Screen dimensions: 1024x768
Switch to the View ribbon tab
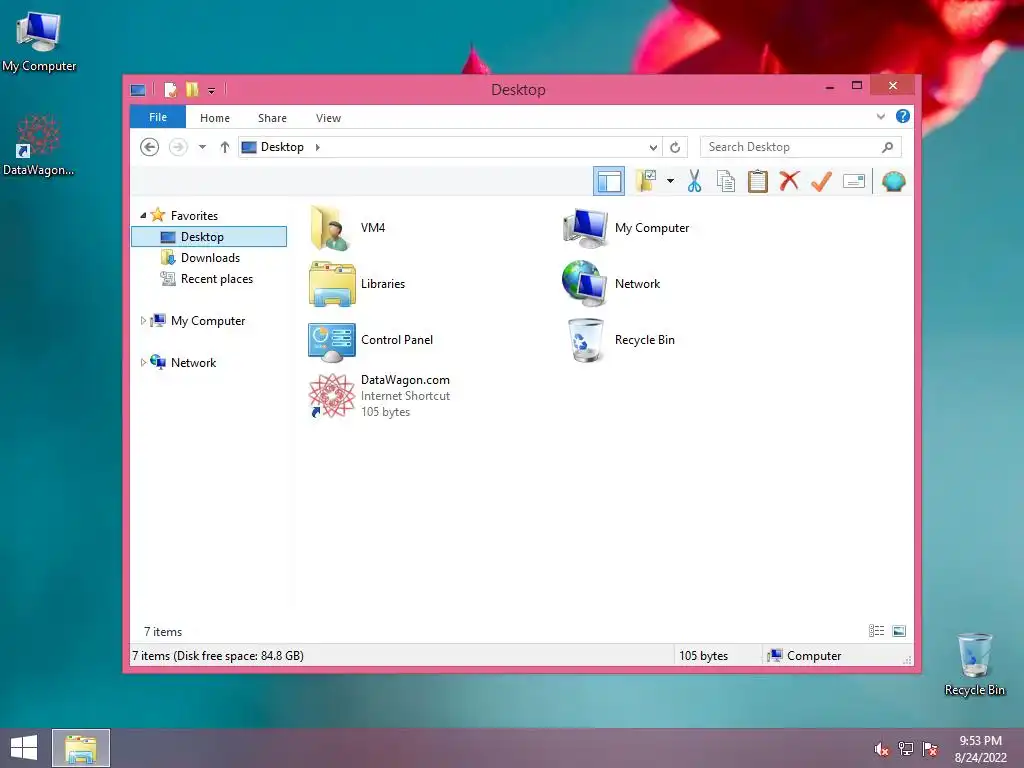click(328, 118)
